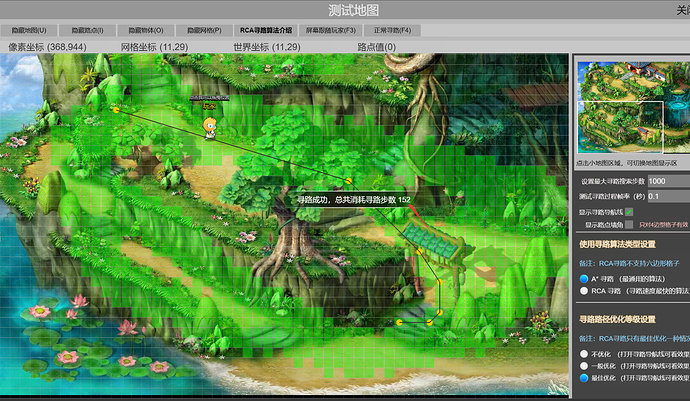Toggle the 显示寻路导航线 checkbox
Image resolution: width=690 pixels, height=401 pixels.
point(629,212)
